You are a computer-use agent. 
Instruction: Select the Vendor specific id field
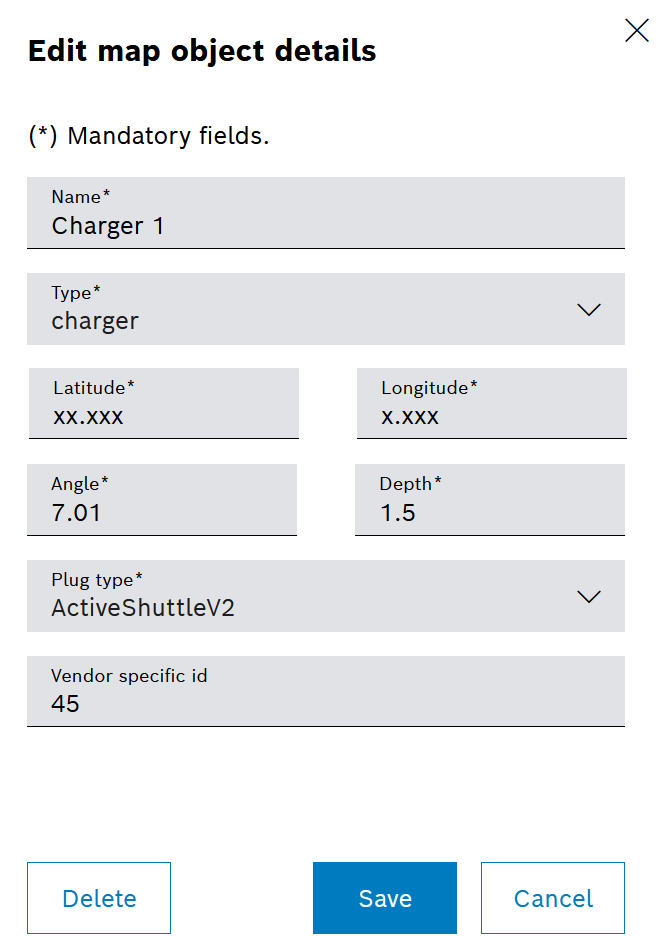pyautogui.click(x=326, y=692)
